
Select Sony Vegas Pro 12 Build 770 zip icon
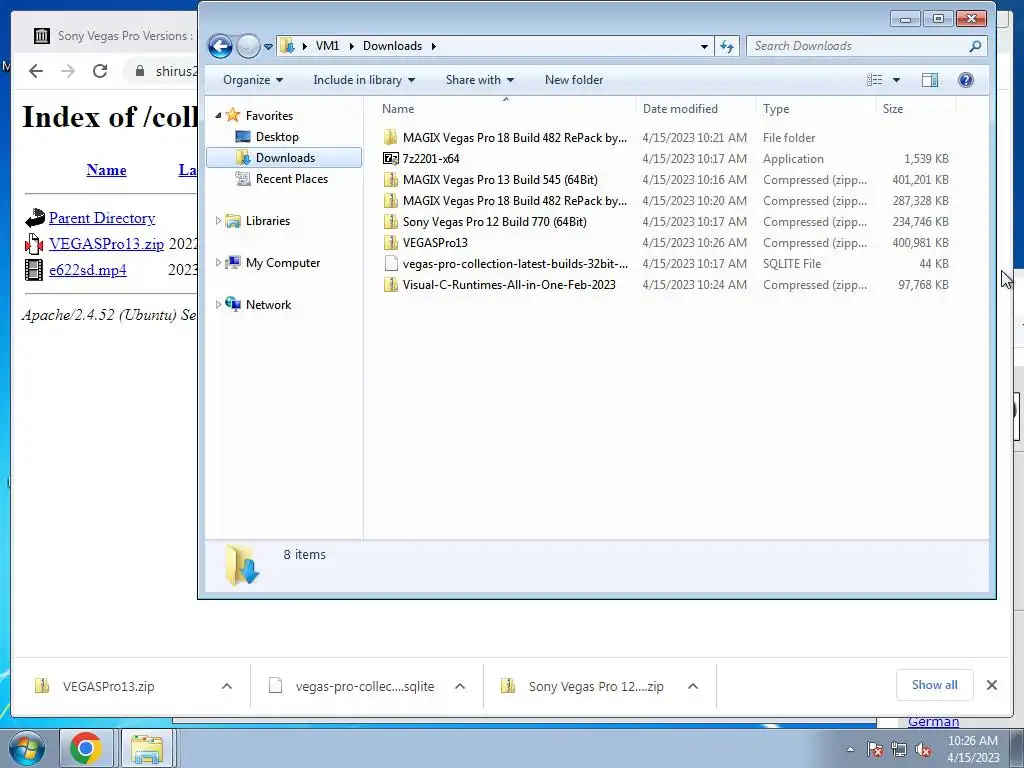[391, 221]
